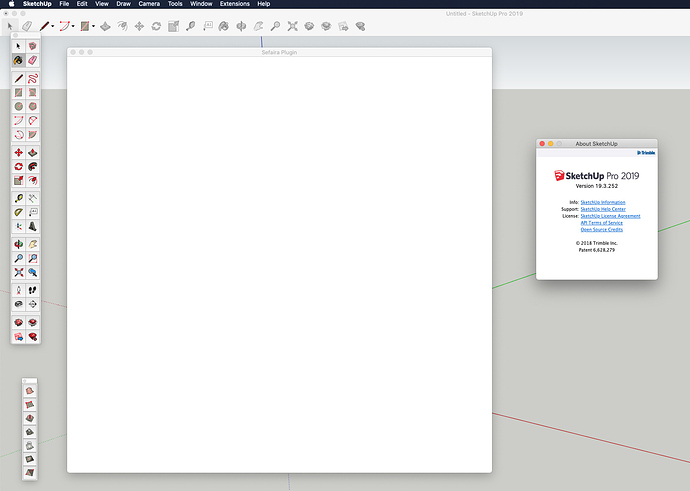Open the Draw menu
690x491 pixels.
point(123,4)
